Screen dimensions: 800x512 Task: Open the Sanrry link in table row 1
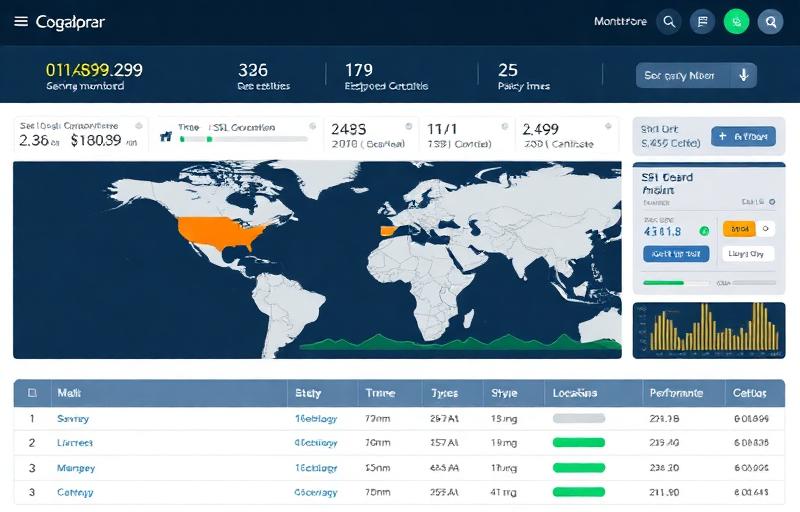pos(73,419)
